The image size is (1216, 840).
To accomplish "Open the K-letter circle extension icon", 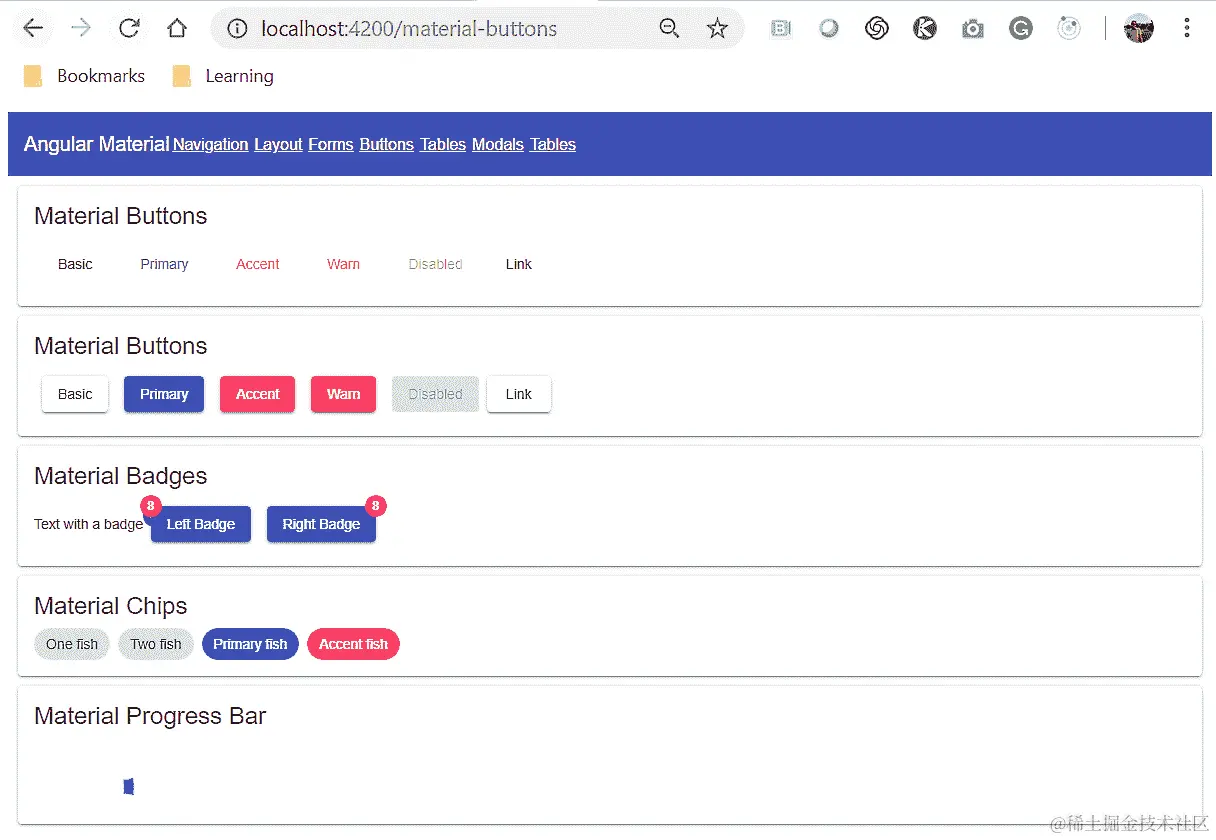I will pos(925,29).
